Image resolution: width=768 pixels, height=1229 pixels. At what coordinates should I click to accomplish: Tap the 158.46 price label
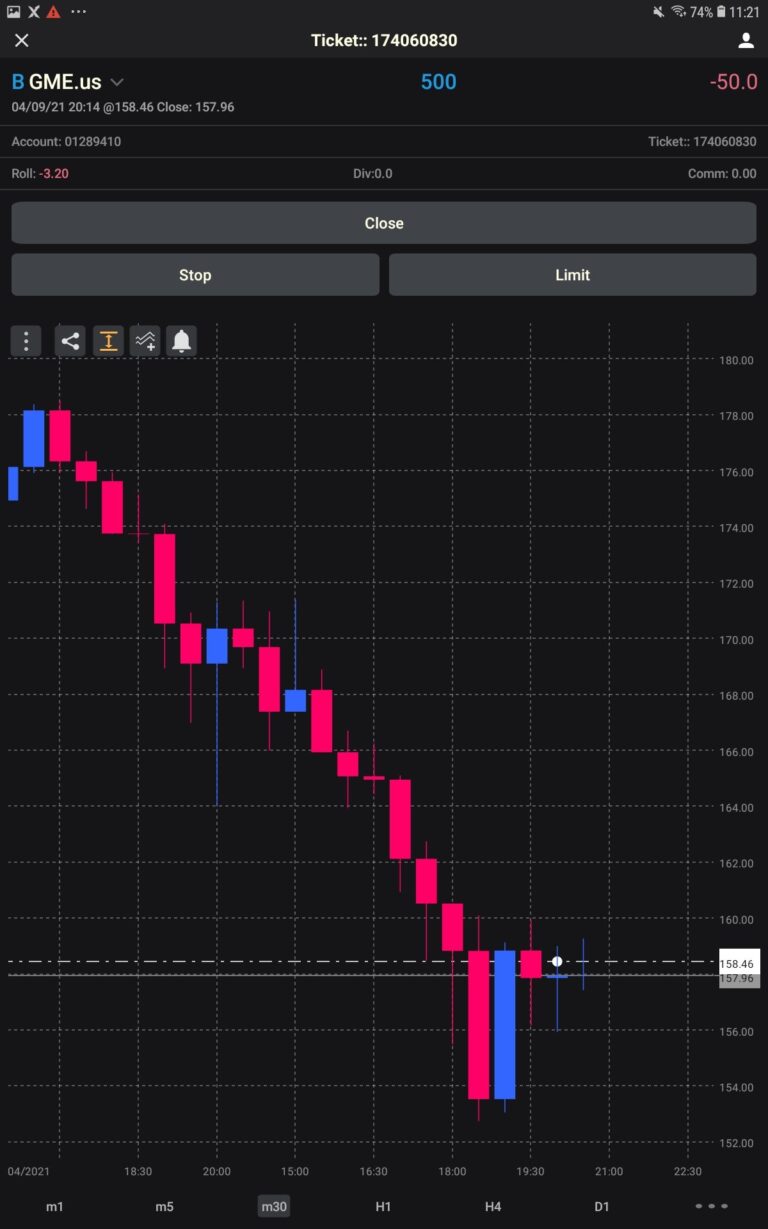(738, 964)
